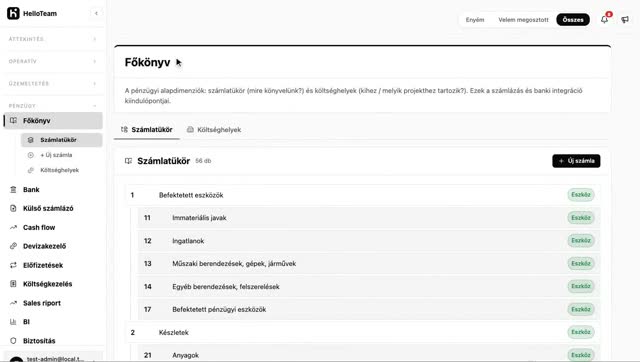Screen dimensions: 640x362
Task: Select account row 2 Készletek
Action: click(x=362, y=332)
